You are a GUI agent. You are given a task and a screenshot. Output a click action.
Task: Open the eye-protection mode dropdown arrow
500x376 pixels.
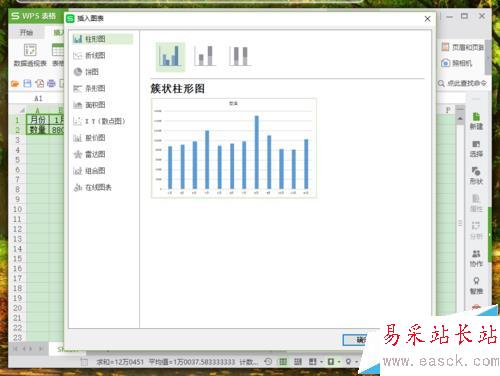(339, 362)
